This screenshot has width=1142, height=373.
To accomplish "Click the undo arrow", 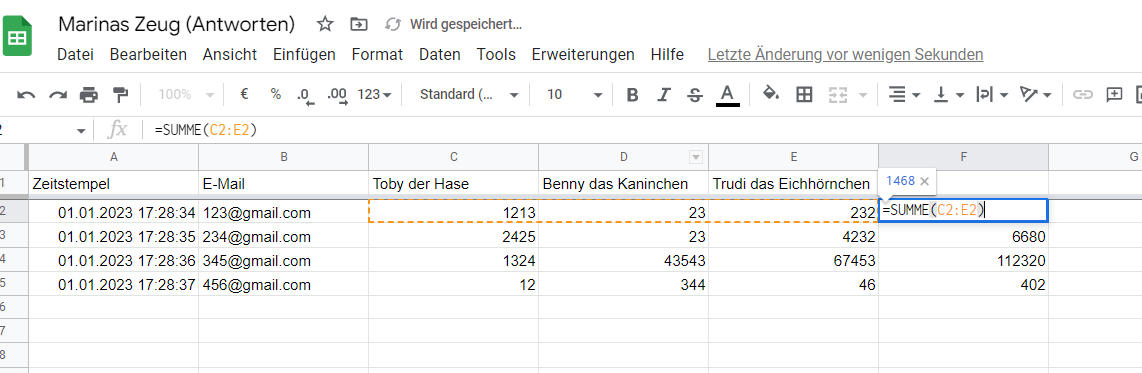I will pos(26,95).
